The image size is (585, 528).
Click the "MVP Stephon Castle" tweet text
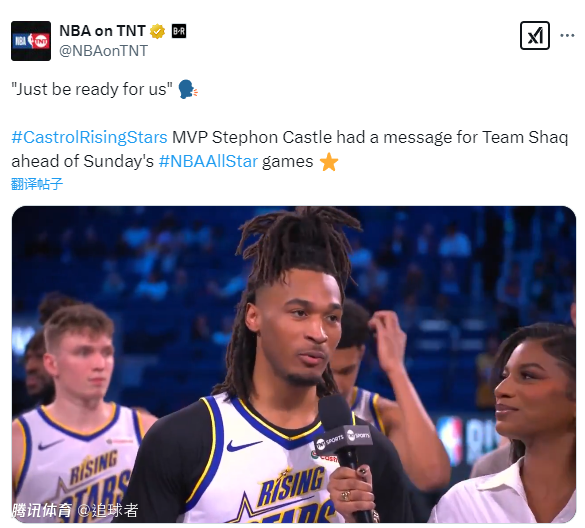(x=252, y=137)
